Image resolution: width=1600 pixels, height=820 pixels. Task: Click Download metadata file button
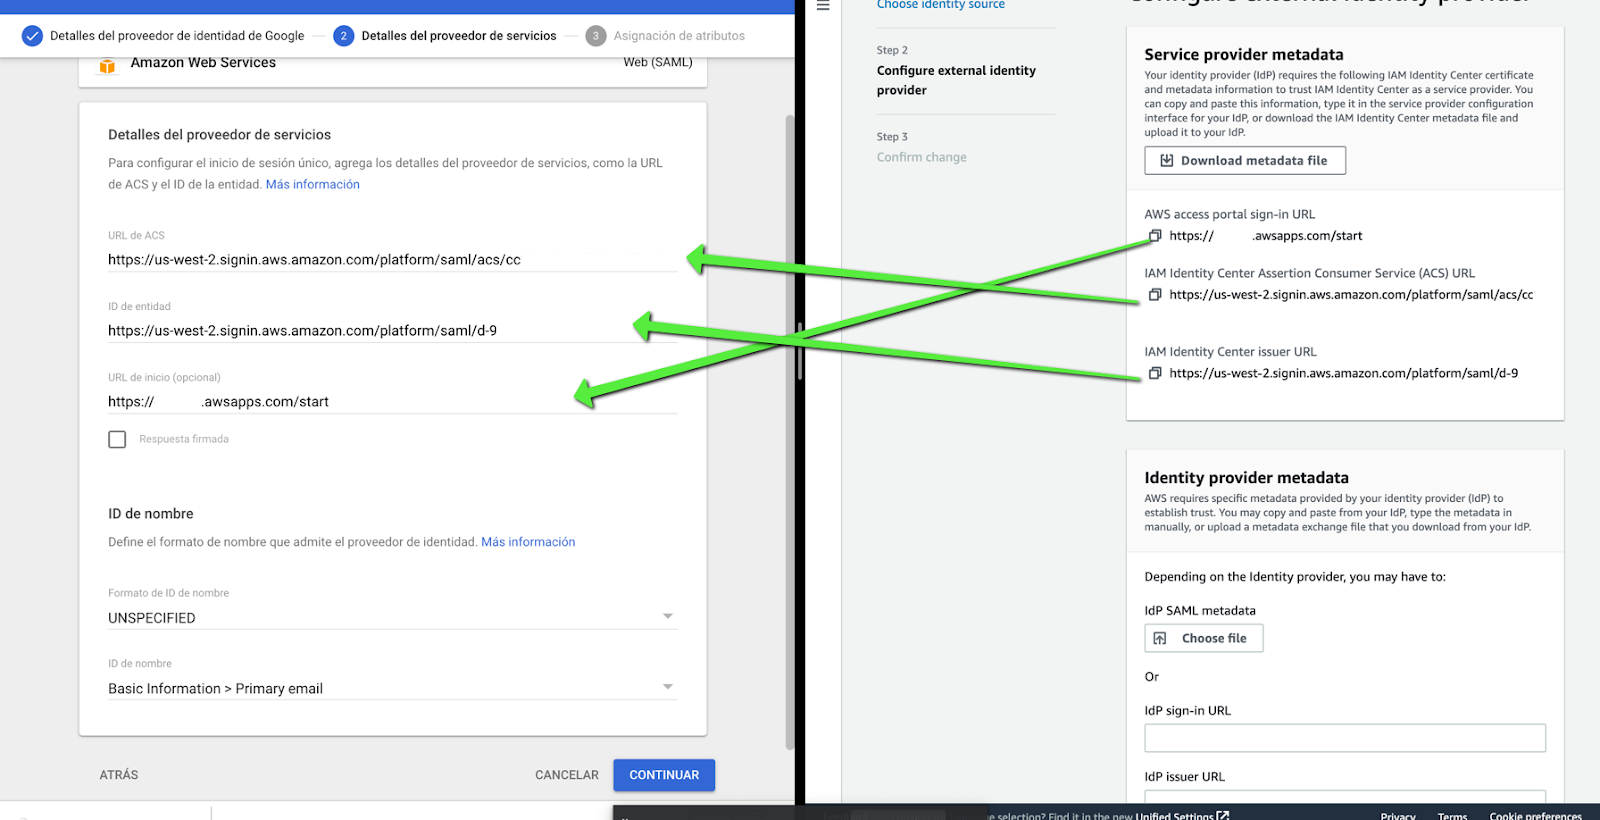(1245, 160)
